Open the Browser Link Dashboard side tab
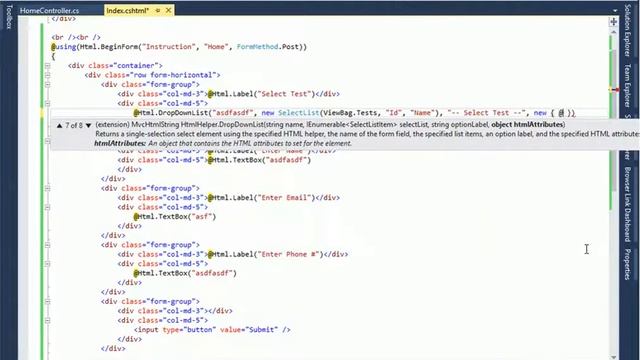 point(628,204)
